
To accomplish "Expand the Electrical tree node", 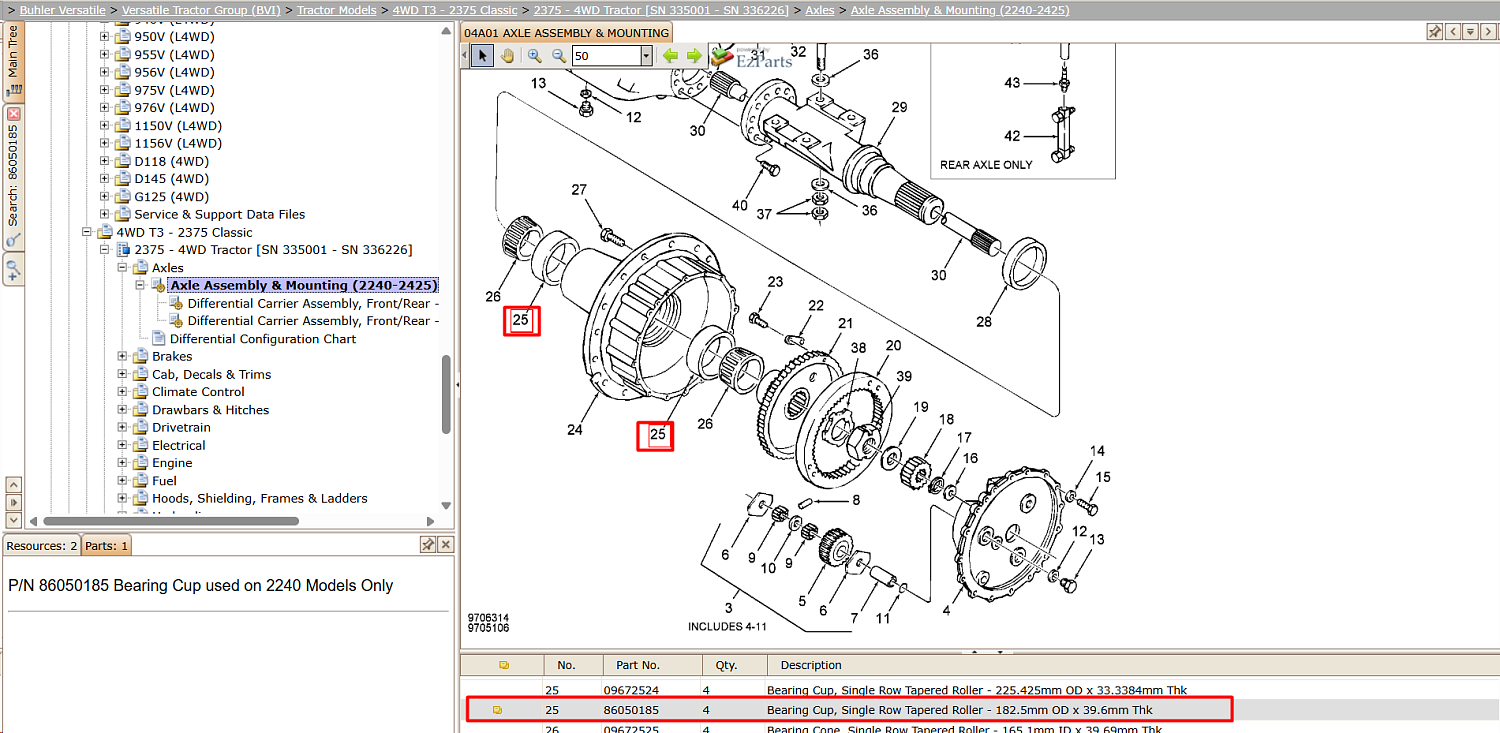I will click(123, 445).
